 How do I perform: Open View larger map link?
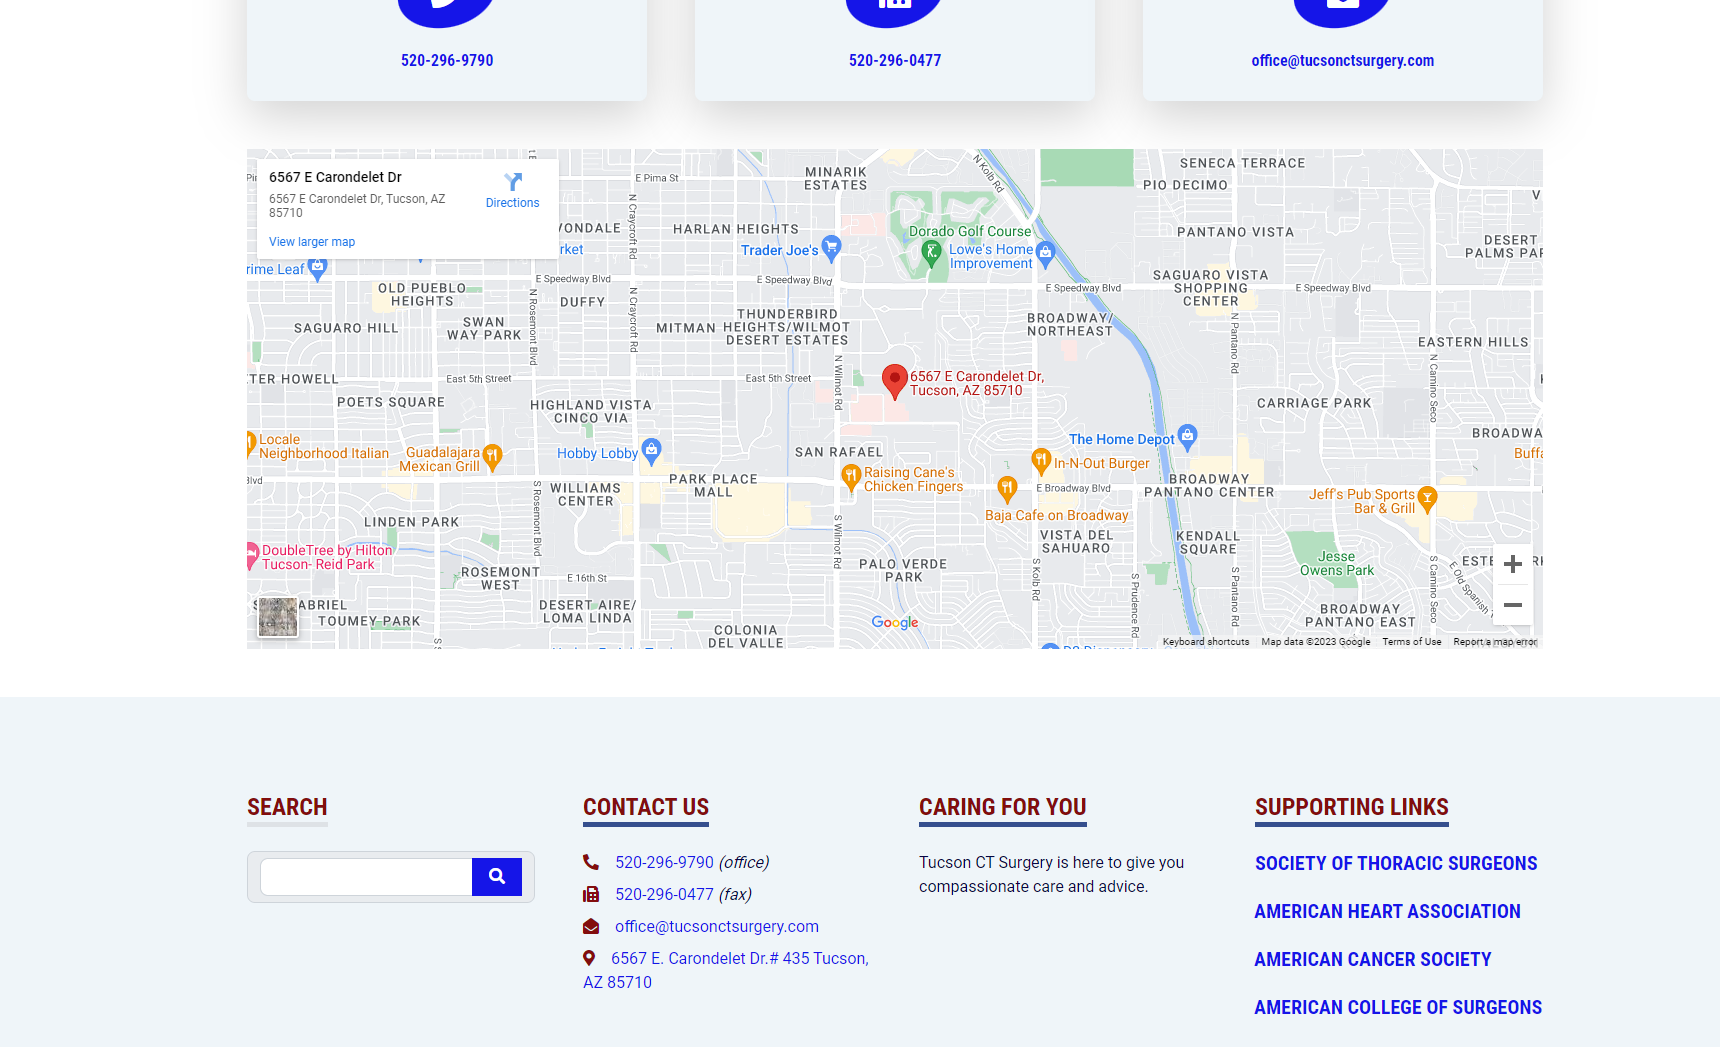click(x=312, y=242)
